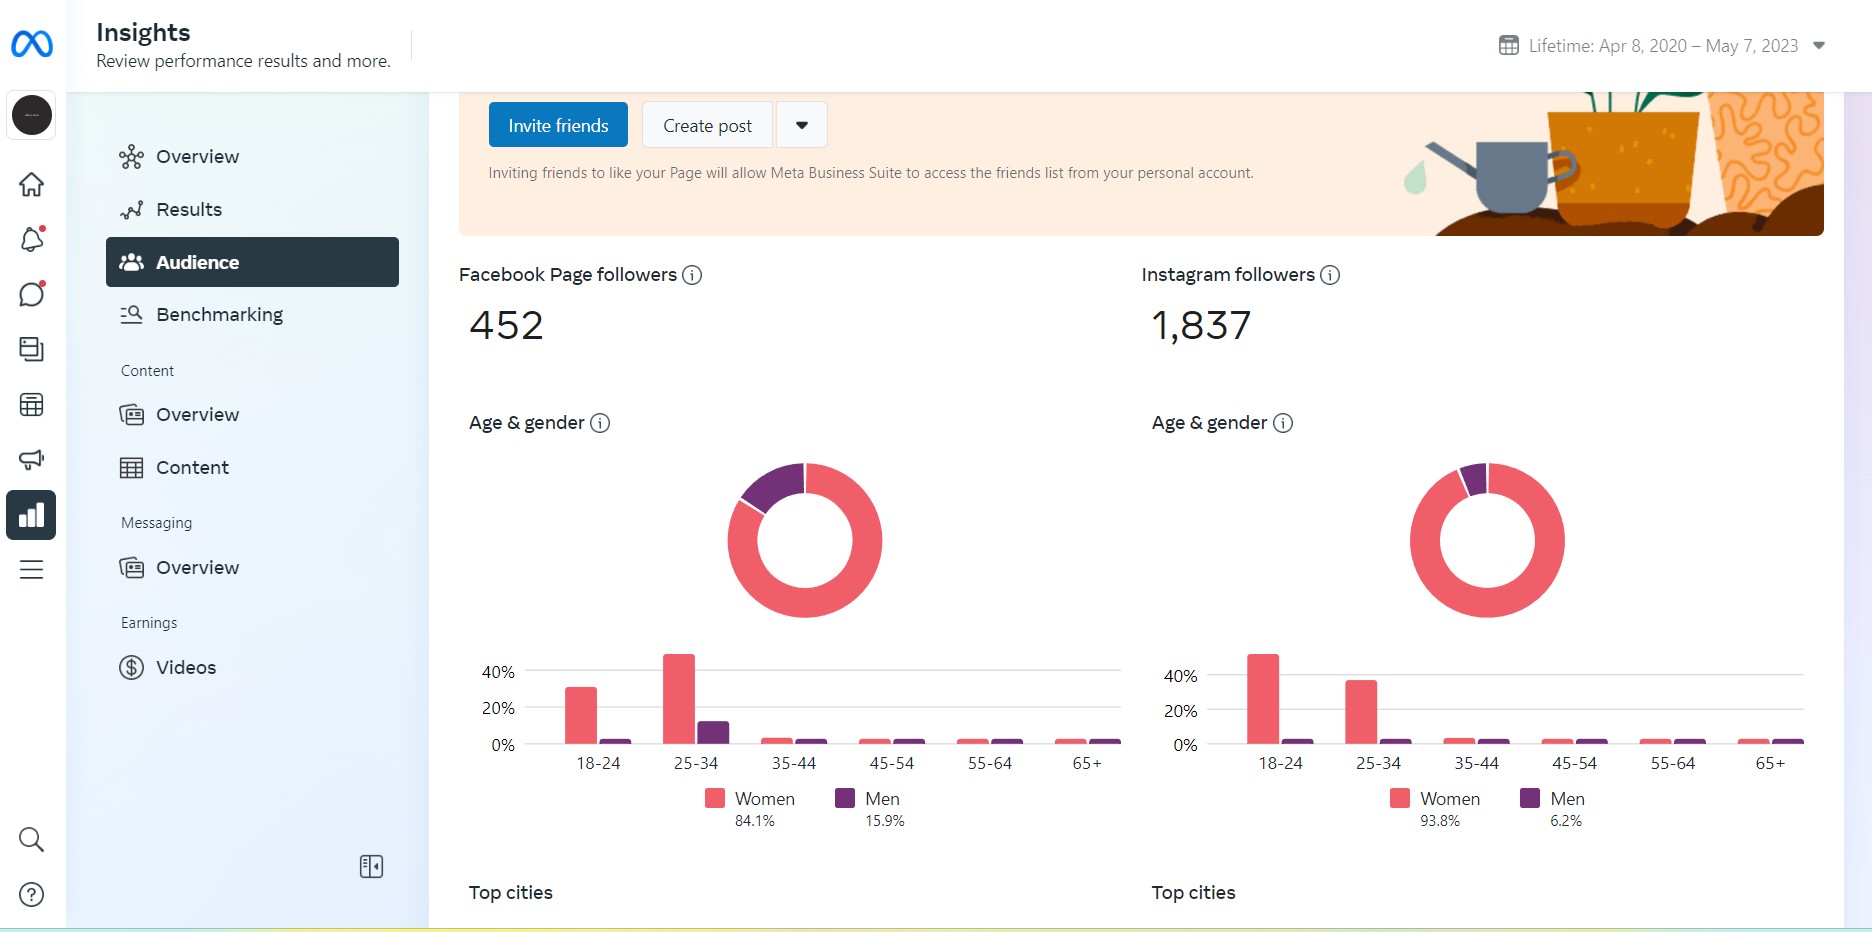Go to Home in the left rail
The height and width of the screenshot is (932, 1872).
pos(32,185)
